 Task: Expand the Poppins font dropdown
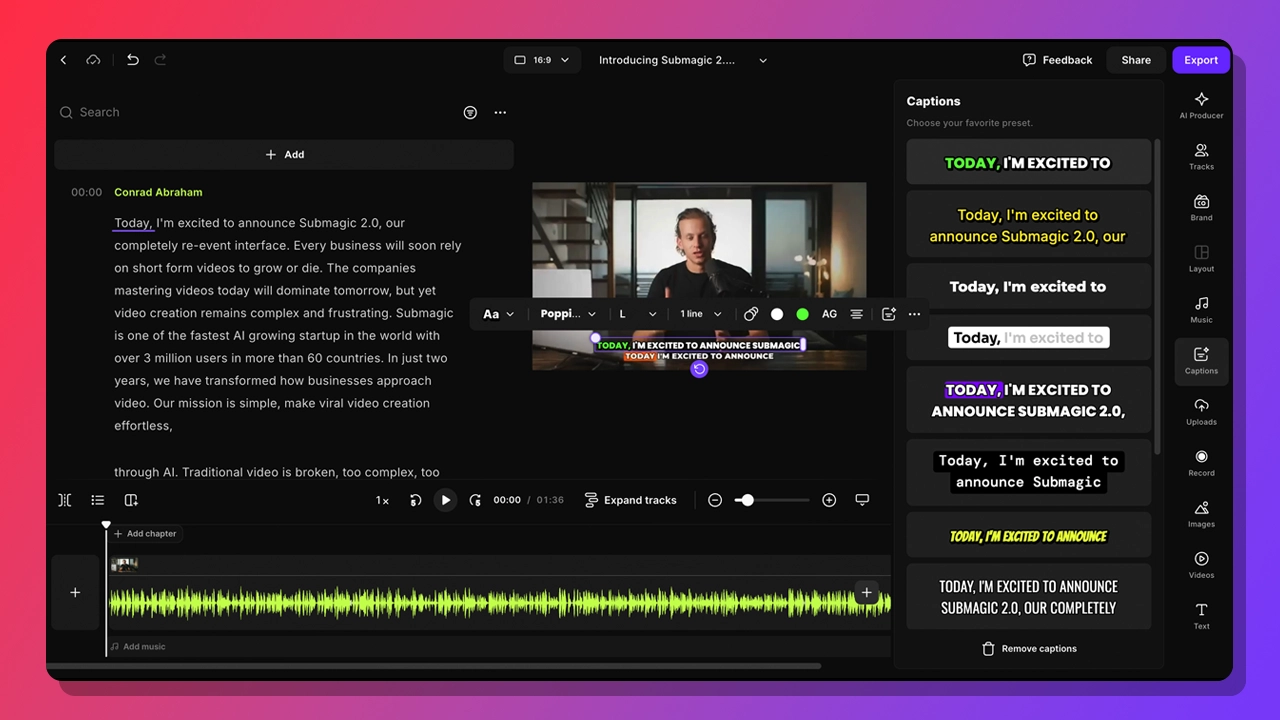[x=567, y=313]
